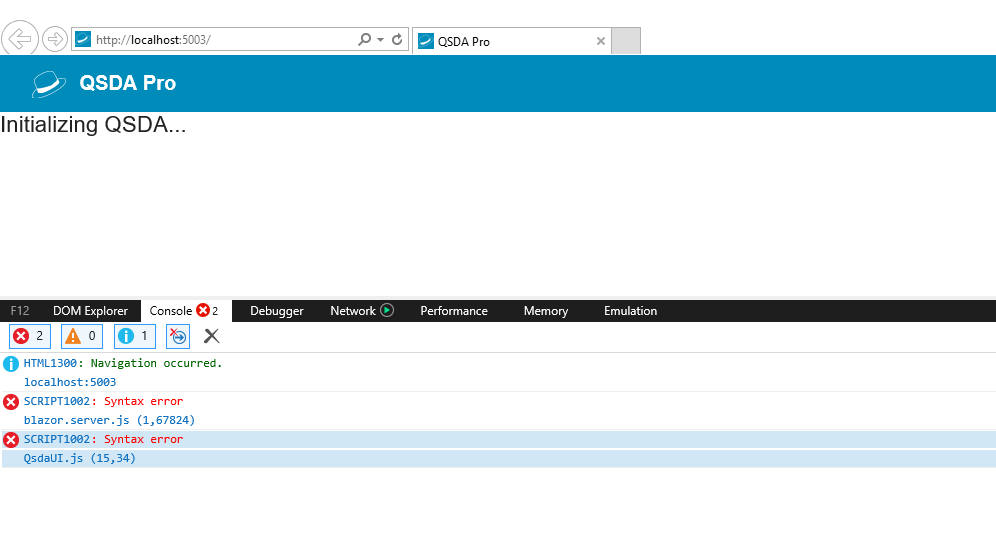Click the red error badge on the Console tab
Image resolution: width=996 pixels, height=553 pixels.
pos(203,310)
